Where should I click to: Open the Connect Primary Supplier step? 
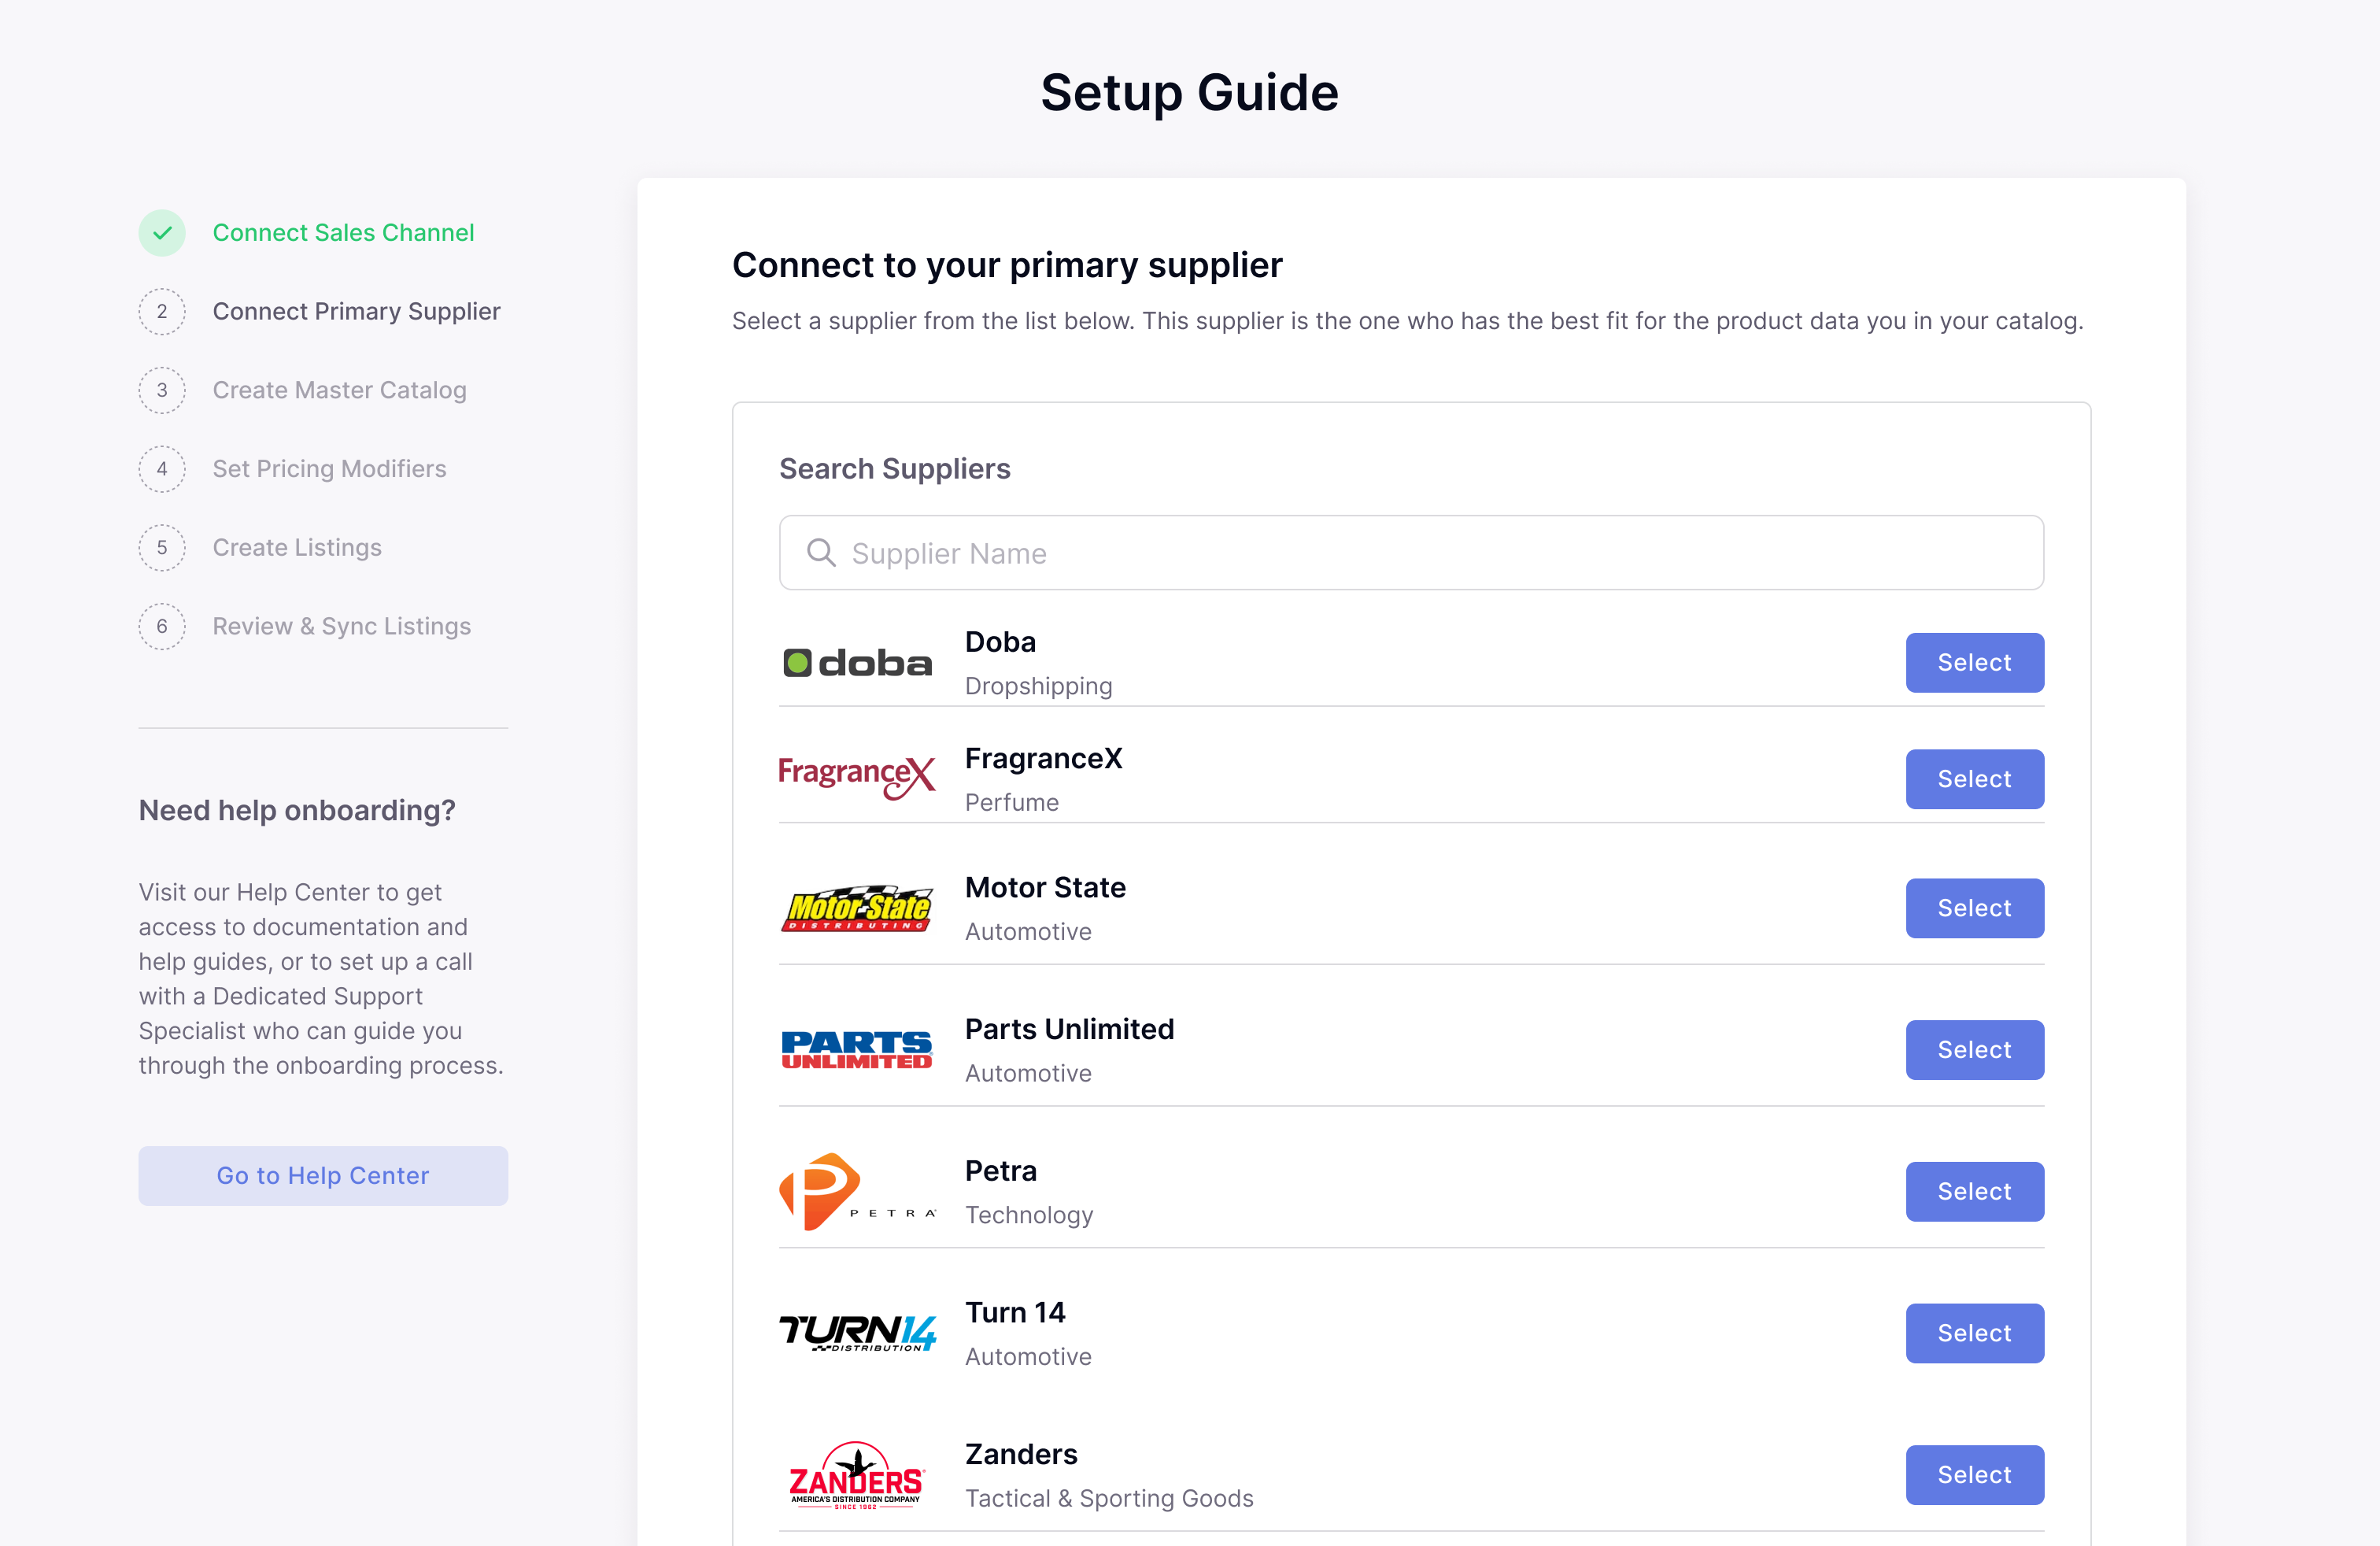point(356,311)
